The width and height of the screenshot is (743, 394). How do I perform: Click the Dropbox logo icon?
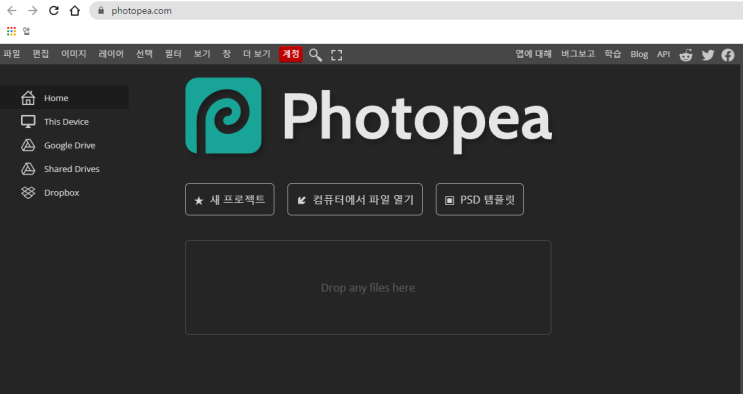(x=28, y=192)
